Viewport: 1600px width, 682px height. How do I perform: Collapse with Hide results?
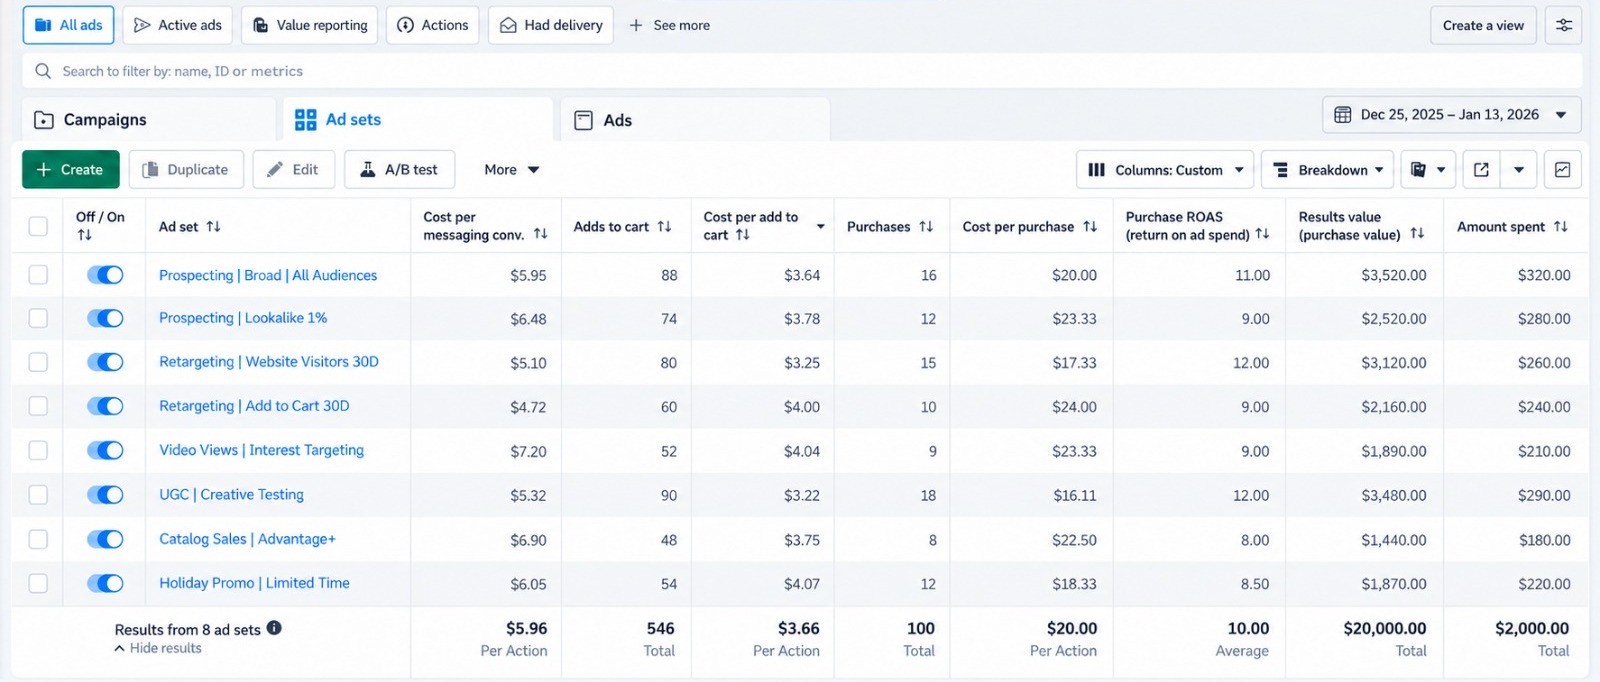pyautogui.click(x=158, y=648)
